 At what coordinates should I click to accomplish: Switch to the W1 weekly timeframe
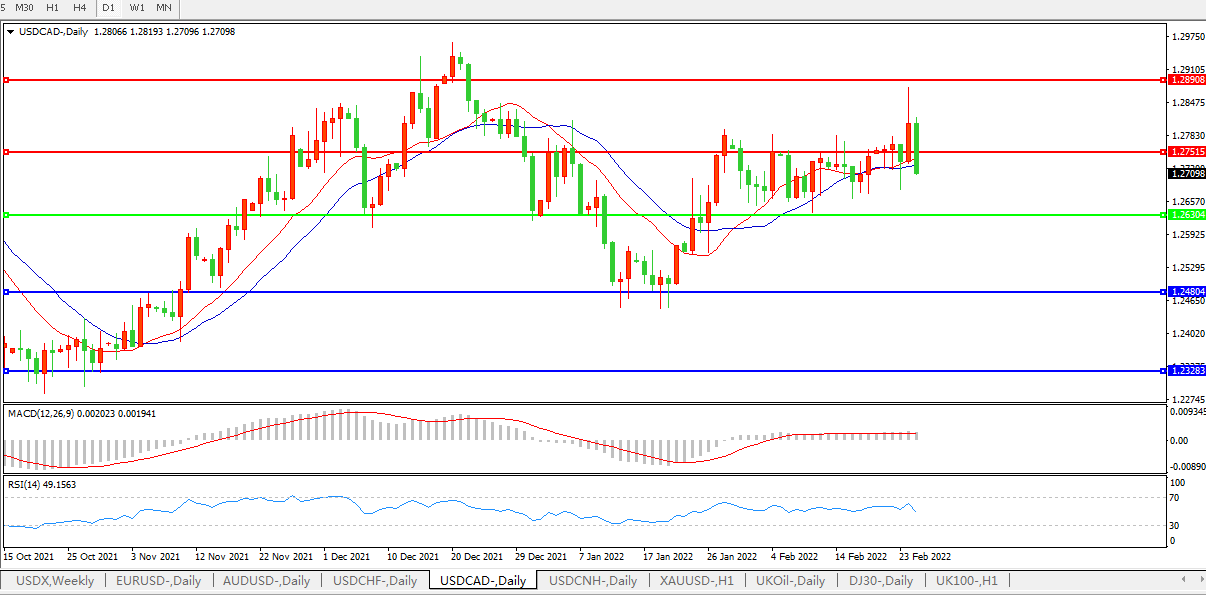pyautogui.click(x=137, y=8)
